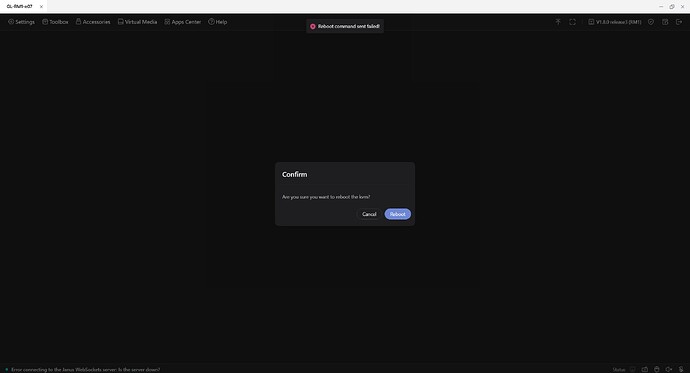The height and width of the screenshot is (373, 690).
Task: Close the GL-RM1 tab
Action: (x=41, y=7)
